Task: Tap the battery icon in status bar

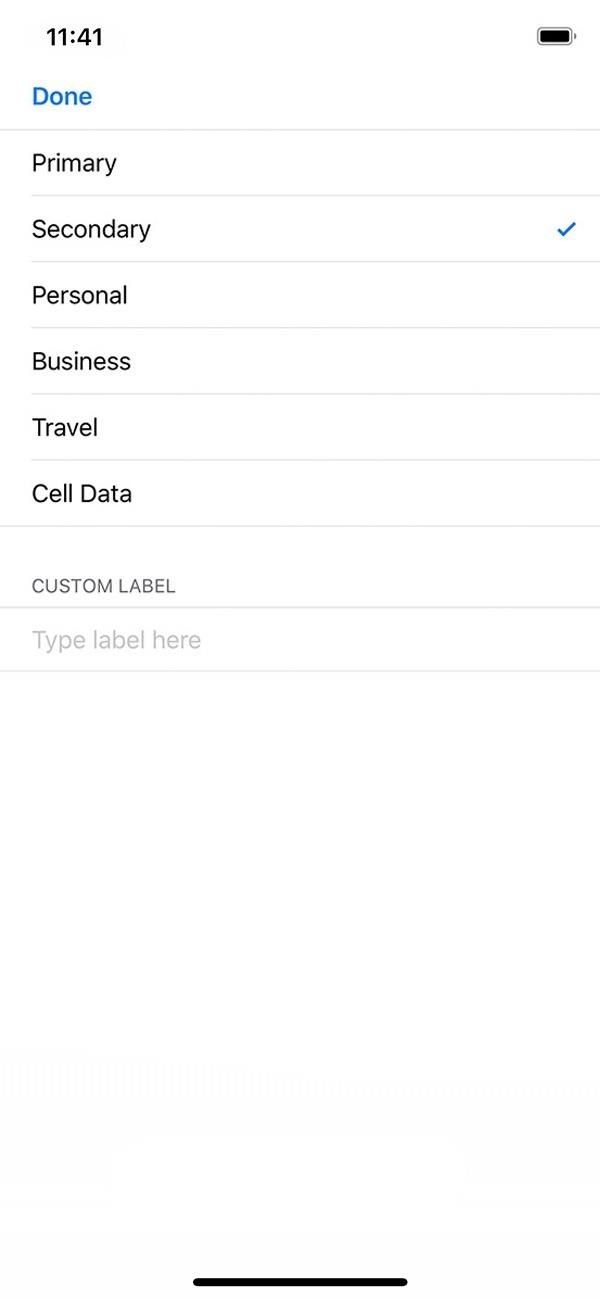Action: (x=556, y=37)
